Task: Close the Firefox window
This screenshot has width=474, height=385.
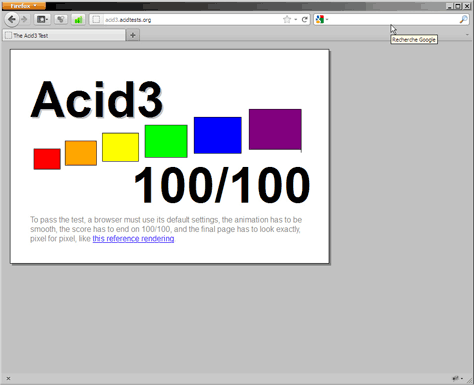Action: [467, 6]
